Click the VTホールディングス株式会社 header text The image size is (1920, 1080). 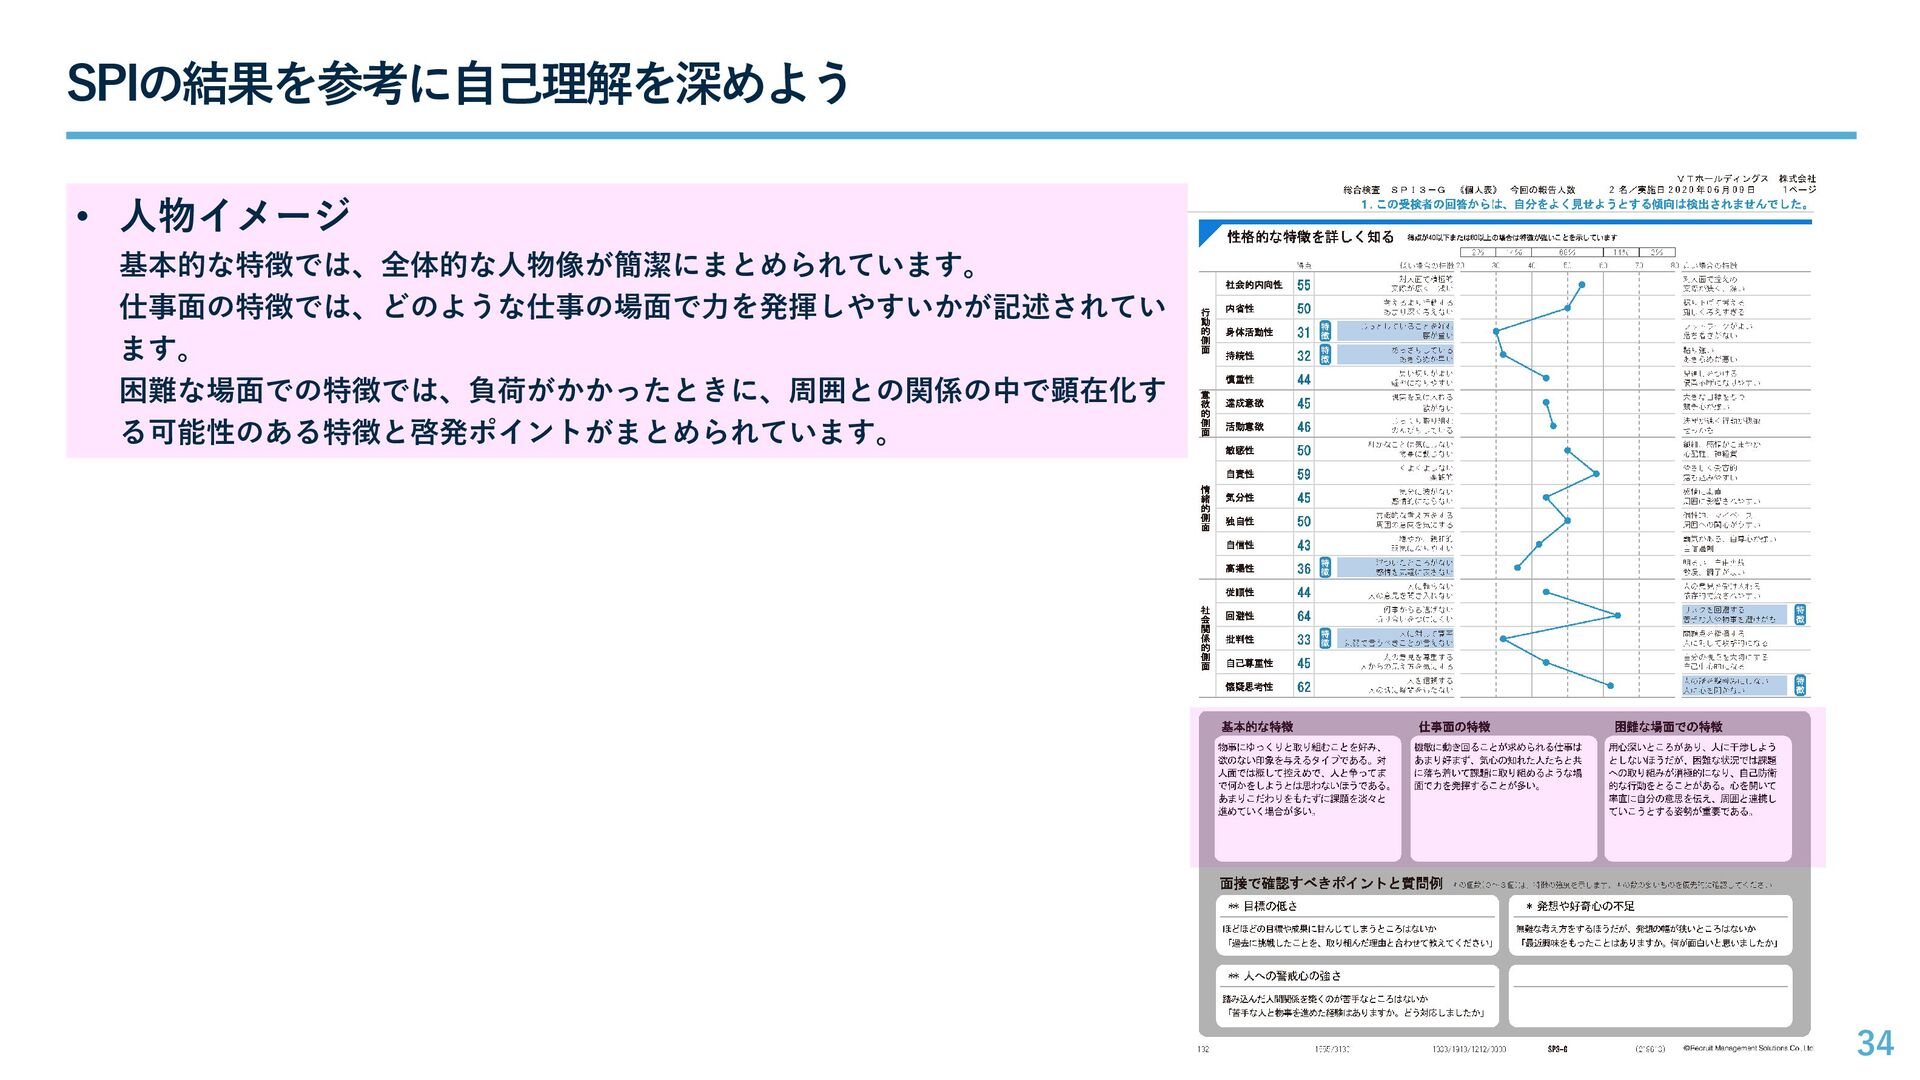(x=1746, y=178)
